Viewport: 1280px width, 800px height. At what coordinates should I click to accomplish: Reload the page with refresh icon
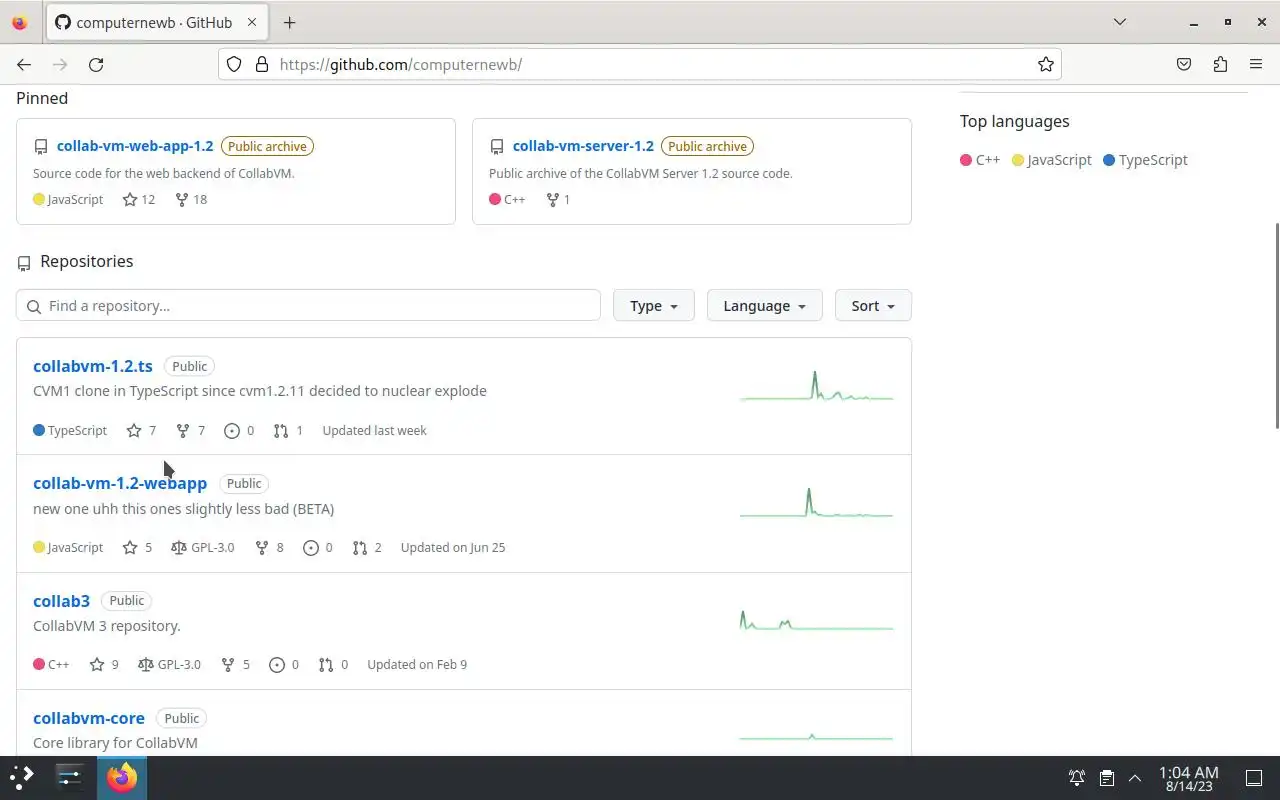point(96,64)
